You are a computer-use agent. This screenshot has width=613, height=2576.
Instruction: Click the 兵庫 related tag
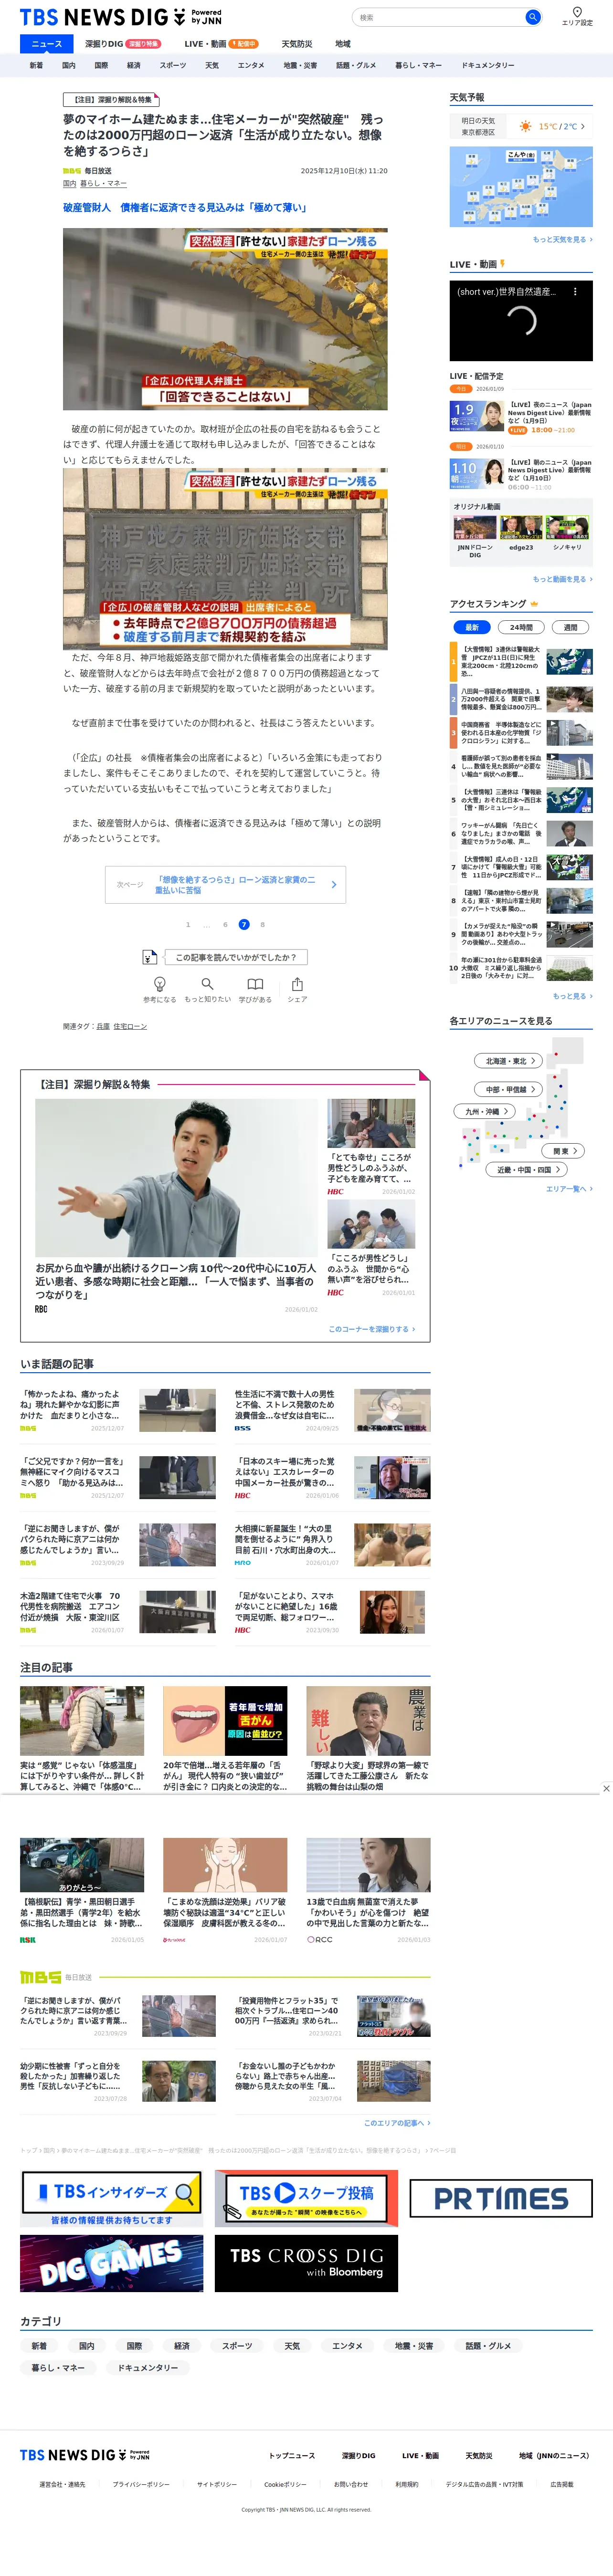point(103,1026)
